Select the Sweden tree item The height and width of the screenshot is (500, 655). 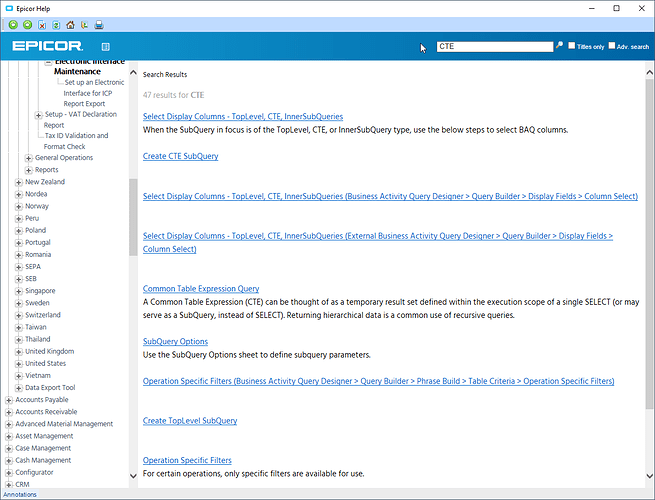click(37, 303)
